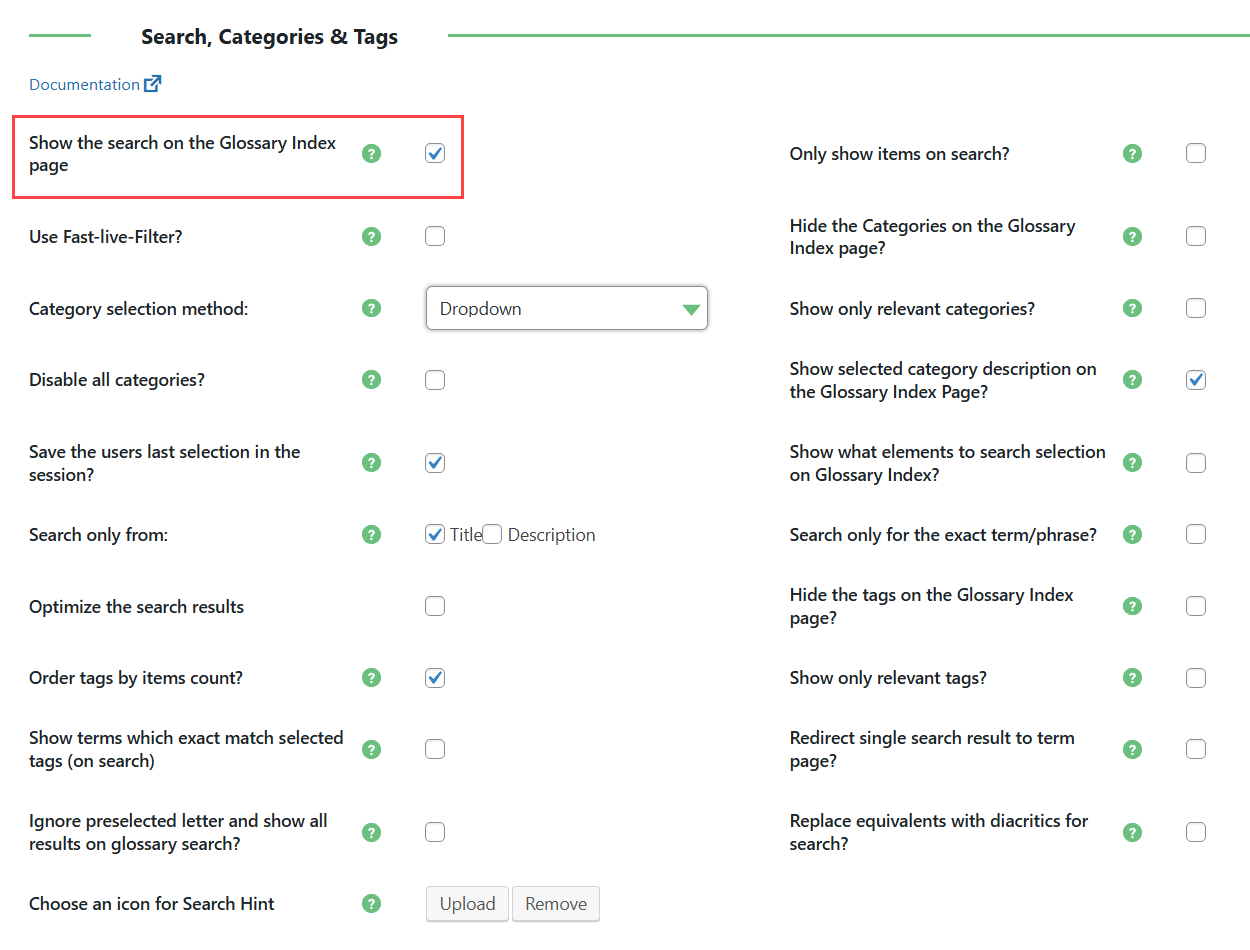Open help icon for Only show items on search
The width and height of the screenshot is (1250, 950).
(1132, 154)
